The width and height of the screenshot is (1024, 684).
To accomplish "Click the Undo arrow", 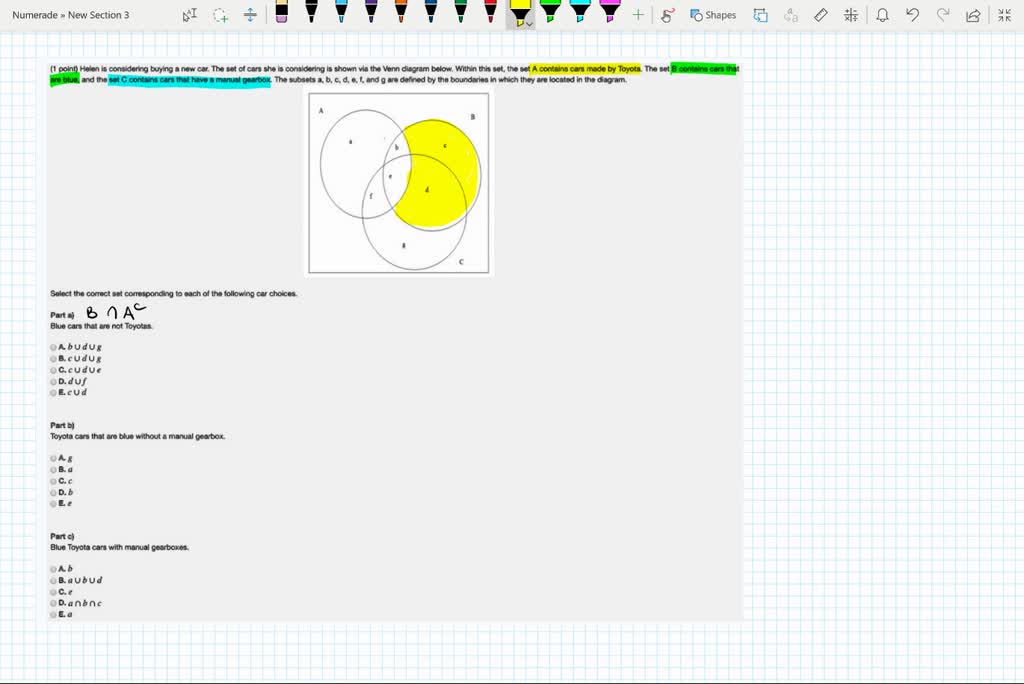I will click(x=912, y=15).
